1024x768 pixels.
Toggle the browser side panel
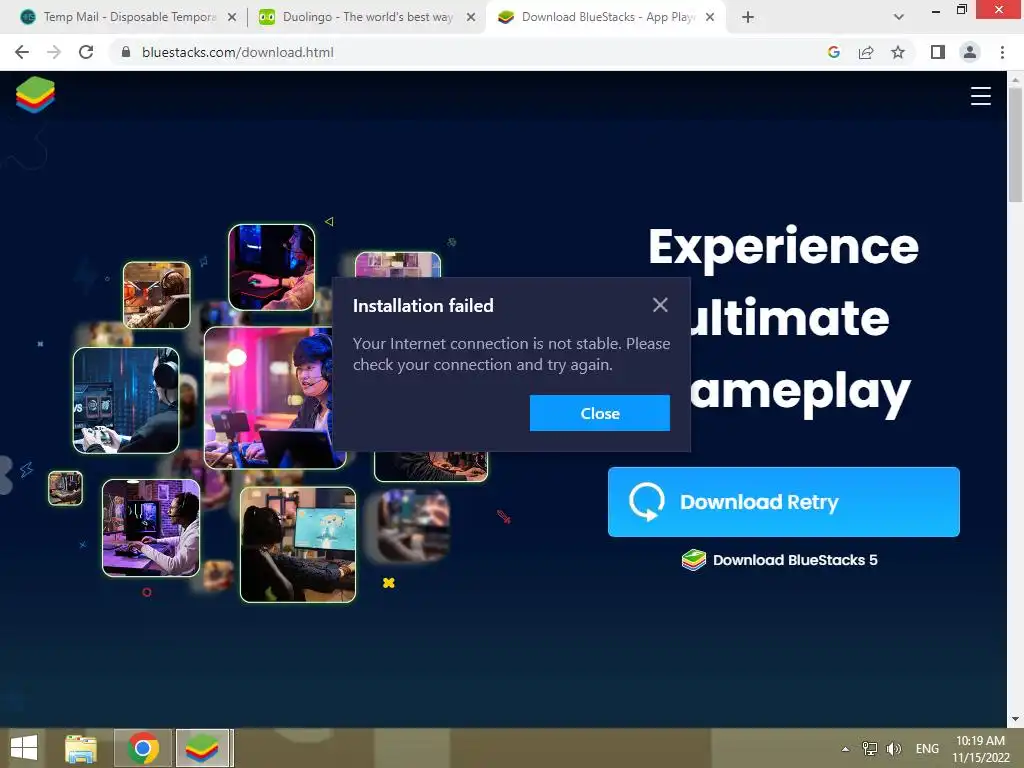click(x=938, y=52)
